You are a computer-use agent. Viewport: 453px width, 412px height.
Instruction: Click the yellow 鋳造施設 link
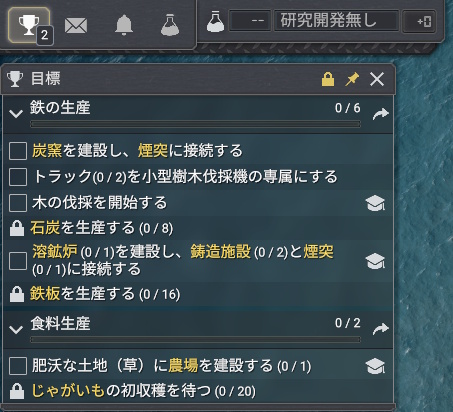click(x=220, y=252)
